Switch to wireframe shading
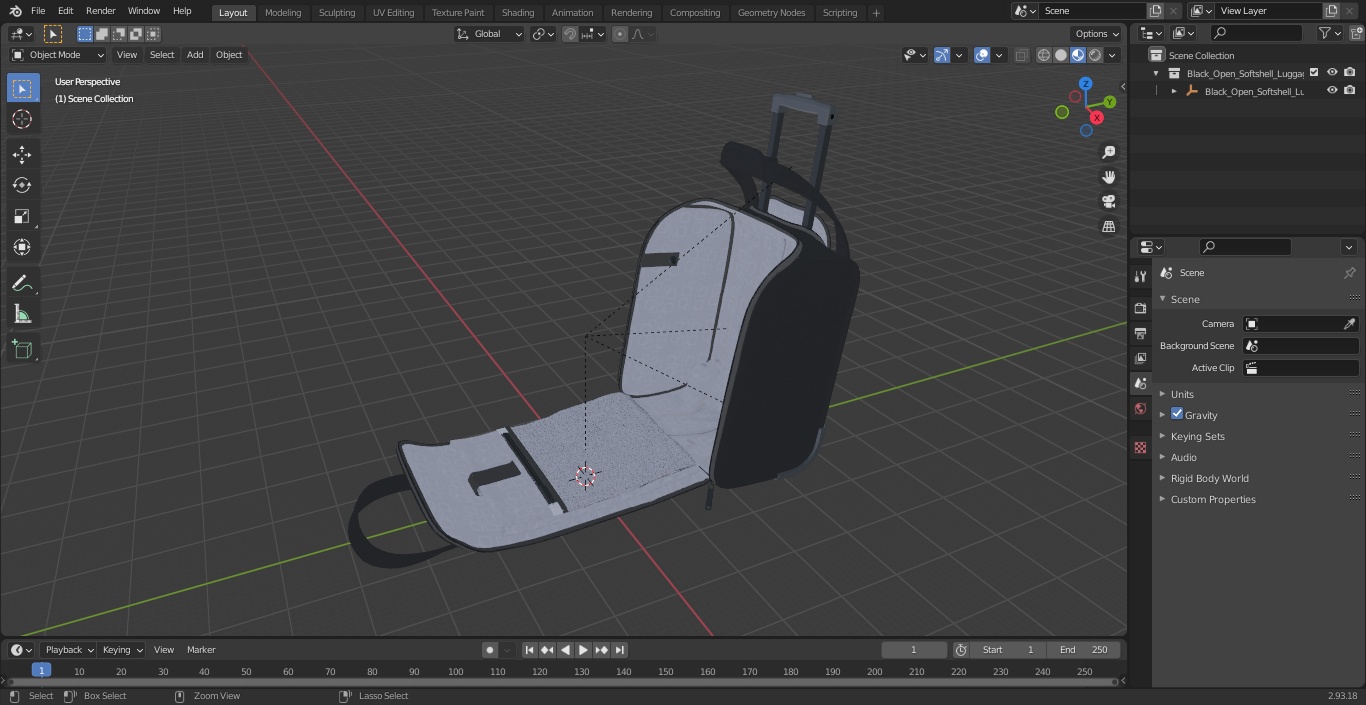Screen dimensions: 1366x705 1044,55
